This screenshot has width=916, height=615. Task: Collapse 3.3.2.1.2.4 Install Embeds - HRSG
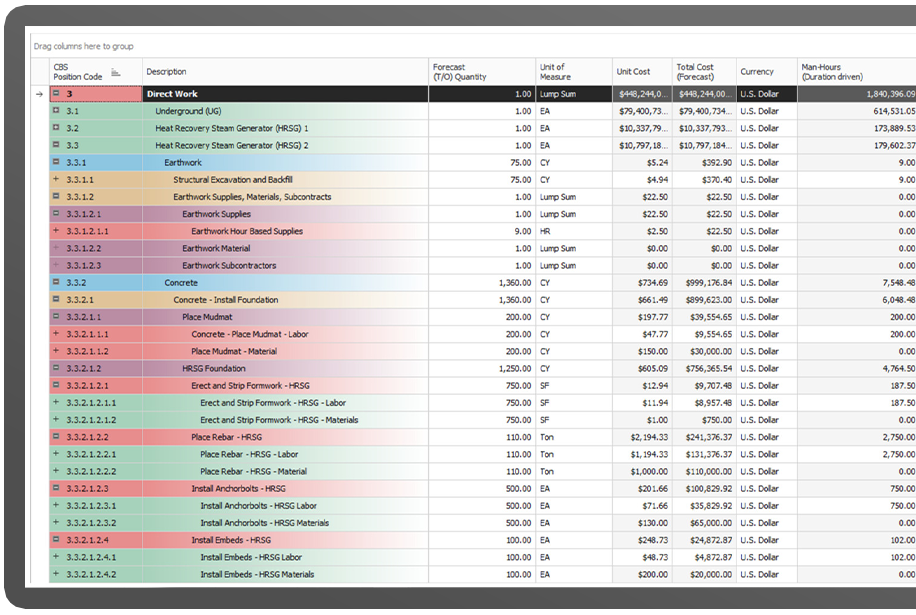pos(56,540)
